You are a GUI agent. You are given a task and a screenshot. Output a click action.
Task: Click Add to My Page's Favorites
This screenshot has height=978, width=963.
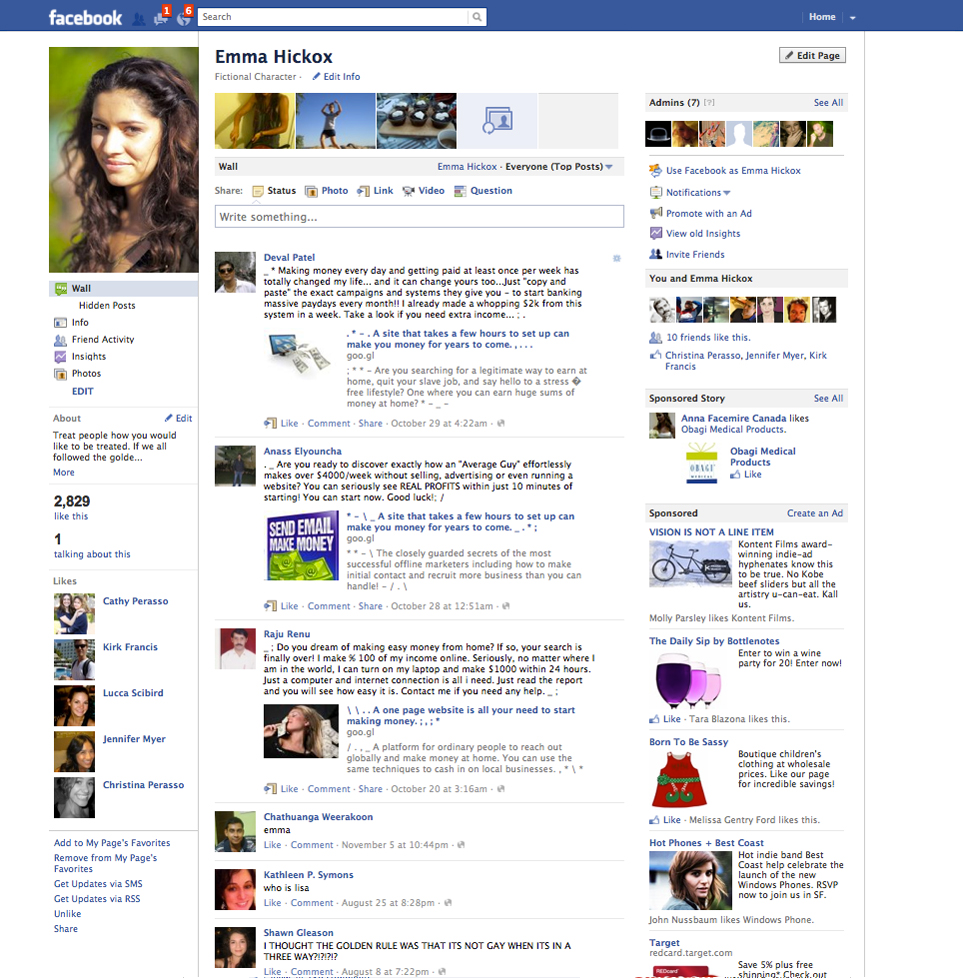pos(112,843)
